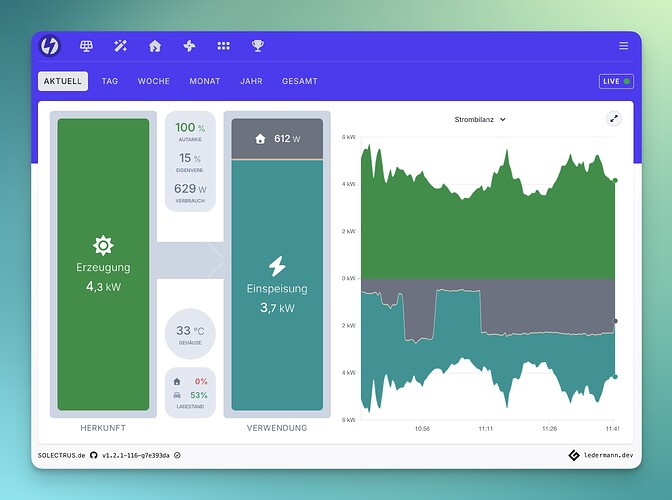The image size is (672, 500).
Task: Click the green Erzeugung block
Action: pos(103,264)
